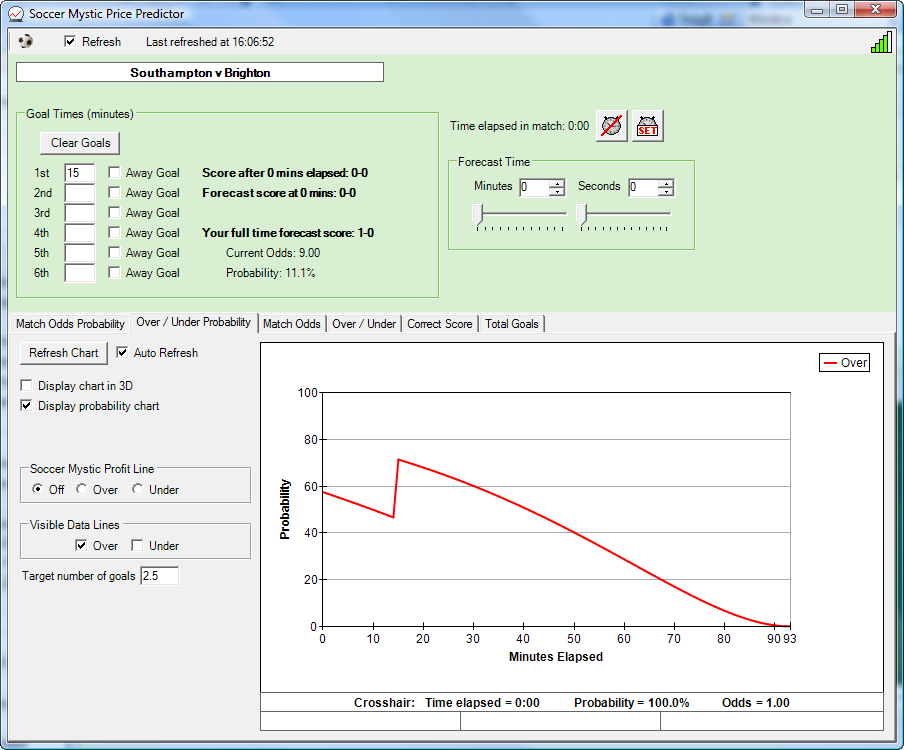
Task: Decrease the forecast Minutes spinner down arrow
Action: coord(557,191)
